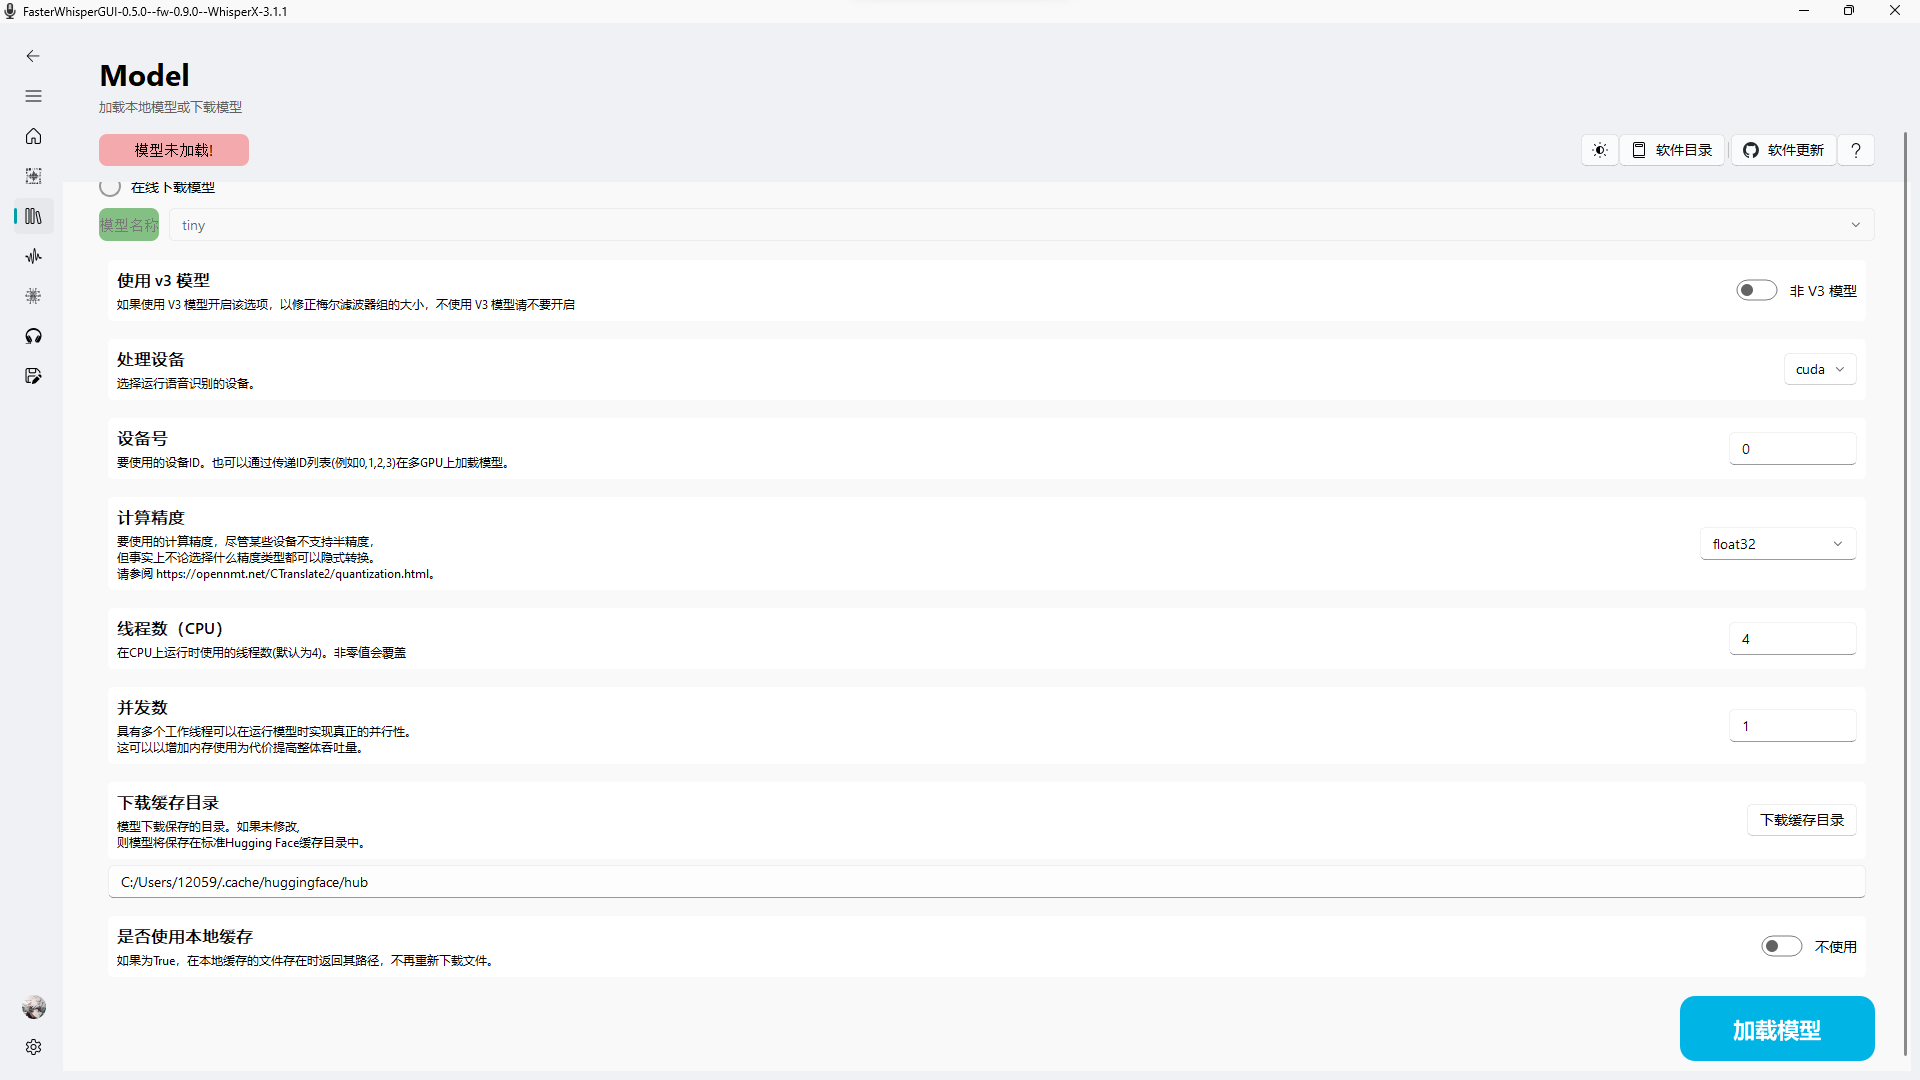Screen dimensions: 1920x1080
Task: Expand the hamburger navigation menu
Action: point(33,96)
